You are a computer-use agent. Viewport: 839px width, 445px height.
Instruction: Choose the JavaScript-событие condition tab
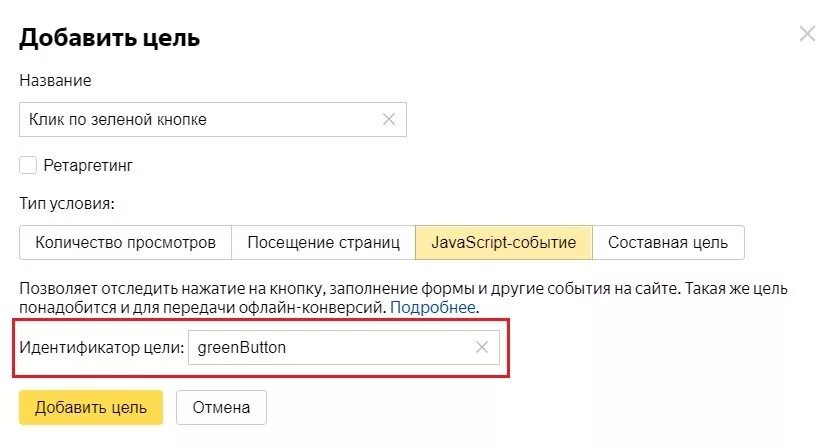click(x=503, y=242)
